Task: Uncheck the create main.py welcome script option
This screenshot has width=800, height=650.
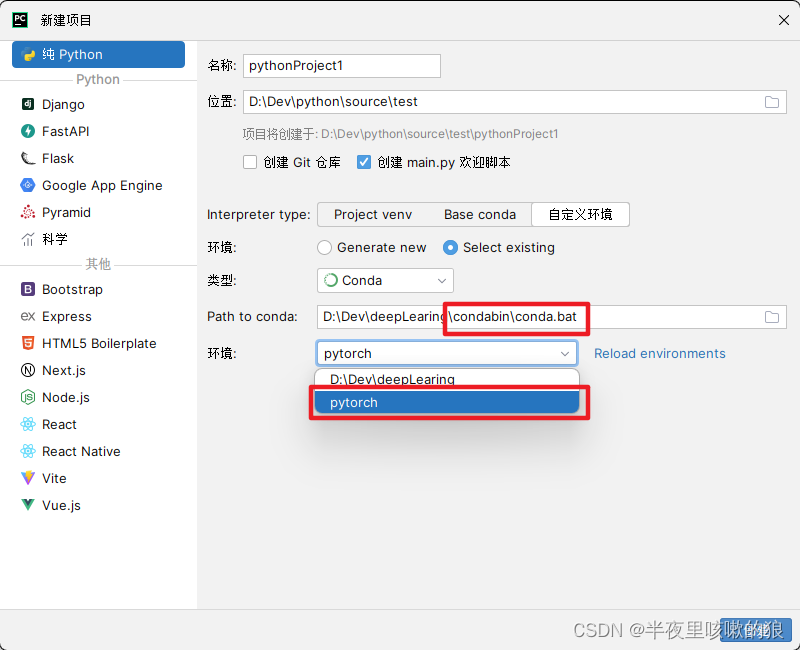Action: point(364,162)
